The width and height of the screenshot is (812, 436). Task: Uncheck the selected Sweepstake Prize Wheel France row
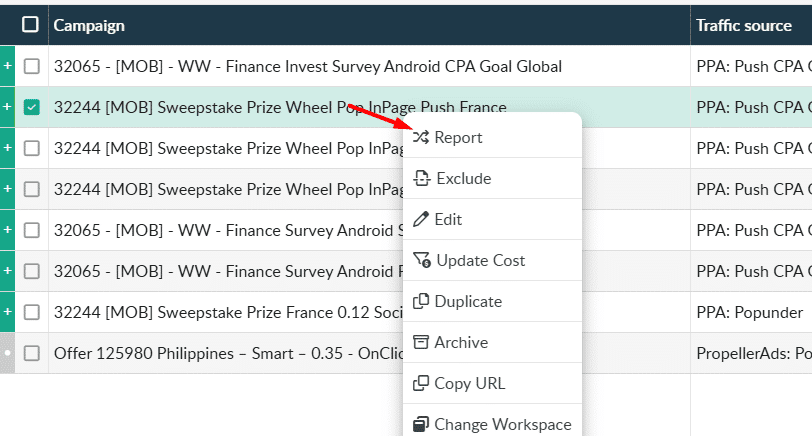coord(32,107)
